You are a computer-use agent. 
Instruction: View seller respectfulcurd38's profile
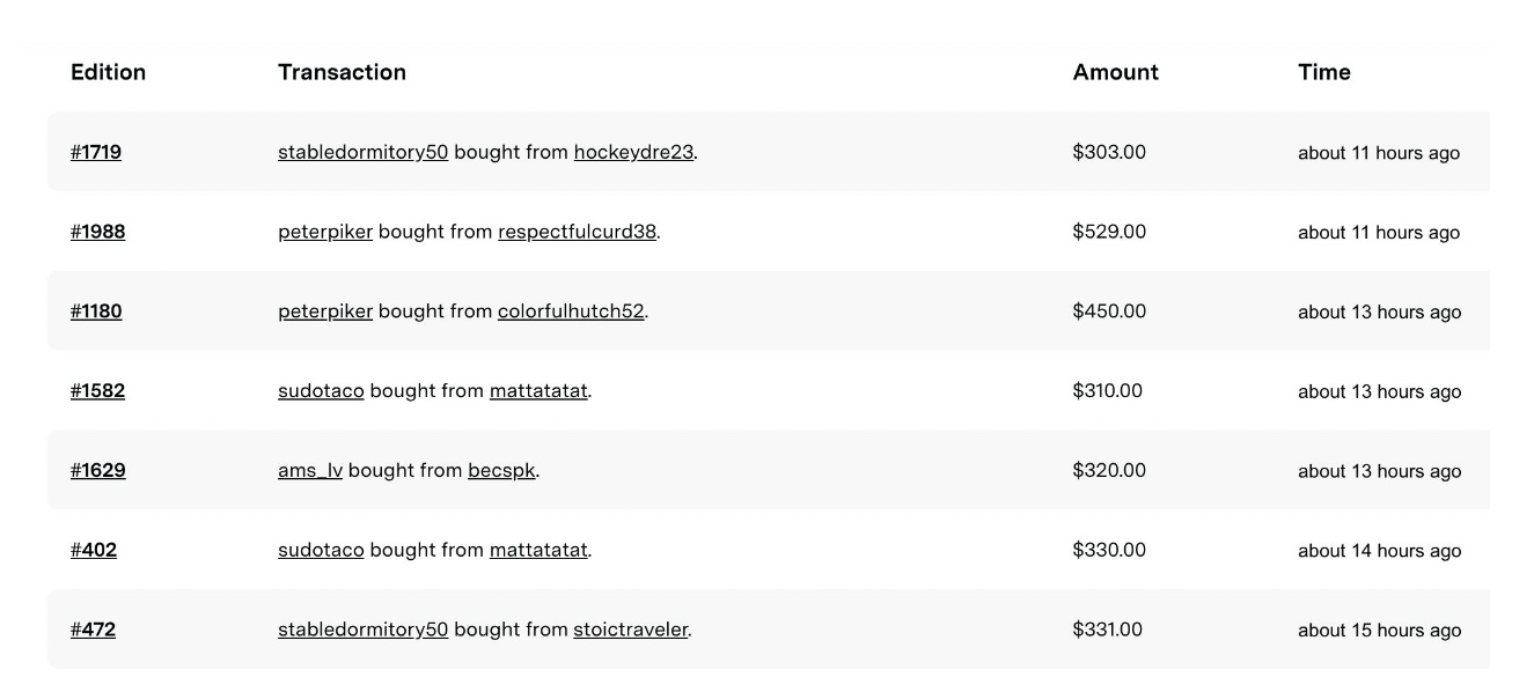coord(578,232)
